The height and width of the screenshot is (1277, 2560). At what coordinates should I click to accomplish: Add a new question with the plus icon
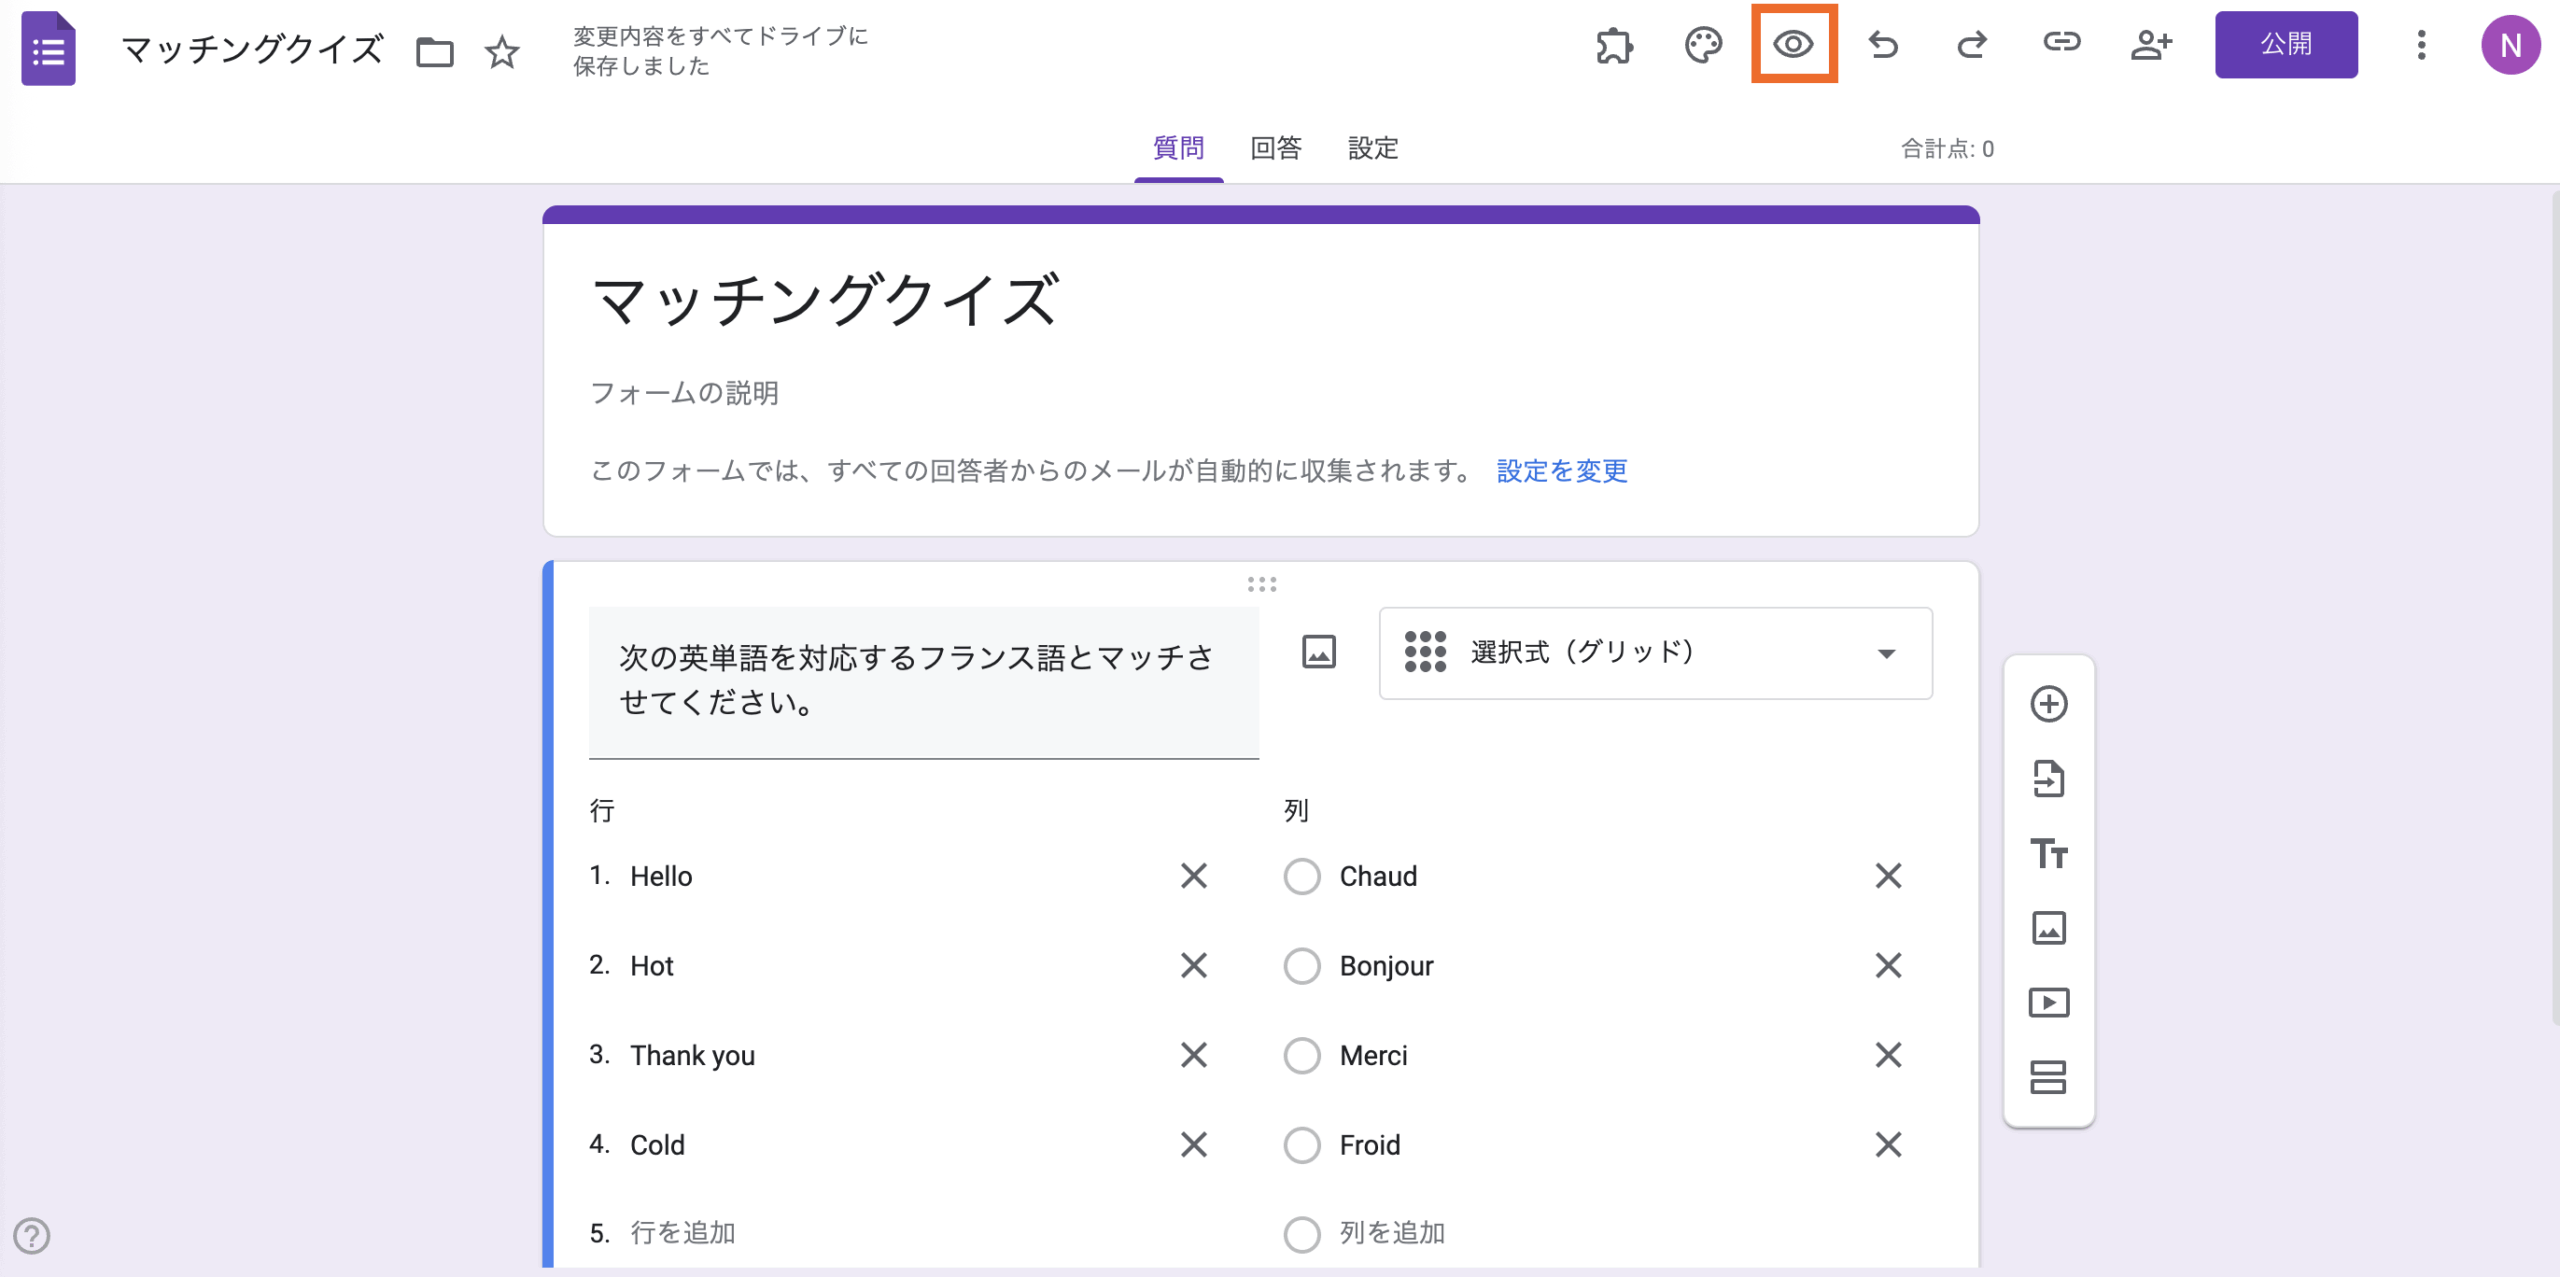point(2050,703)
